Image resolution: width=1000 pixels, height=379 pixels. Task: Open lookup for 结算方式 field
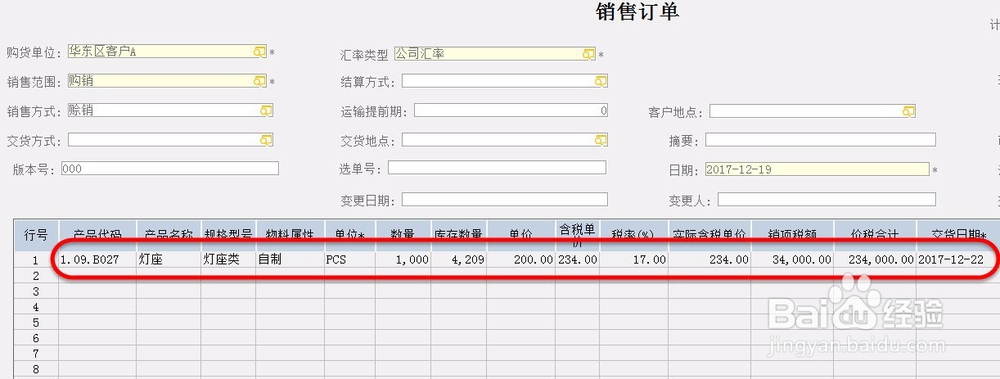coord(601,81)
